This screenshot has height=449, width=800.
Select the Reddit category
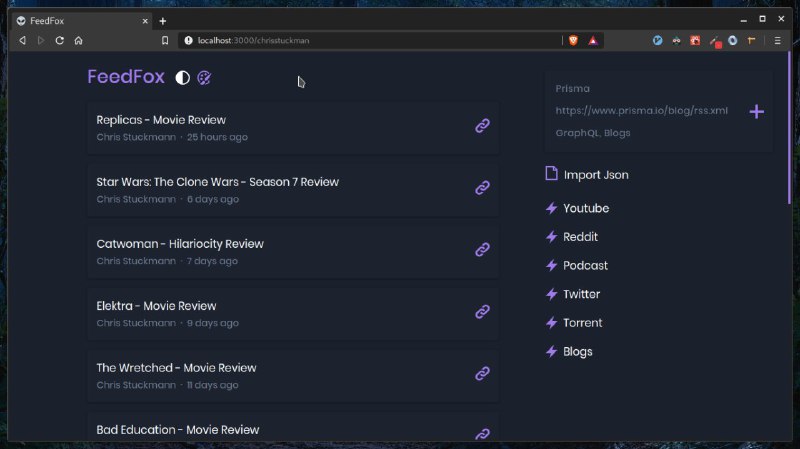coord(580,237)
